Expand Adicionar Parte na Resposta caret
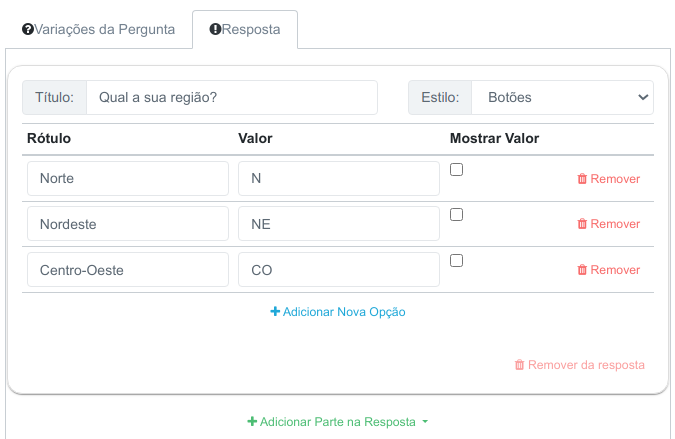This screenshot has height=439, width=675. (425, 422)
